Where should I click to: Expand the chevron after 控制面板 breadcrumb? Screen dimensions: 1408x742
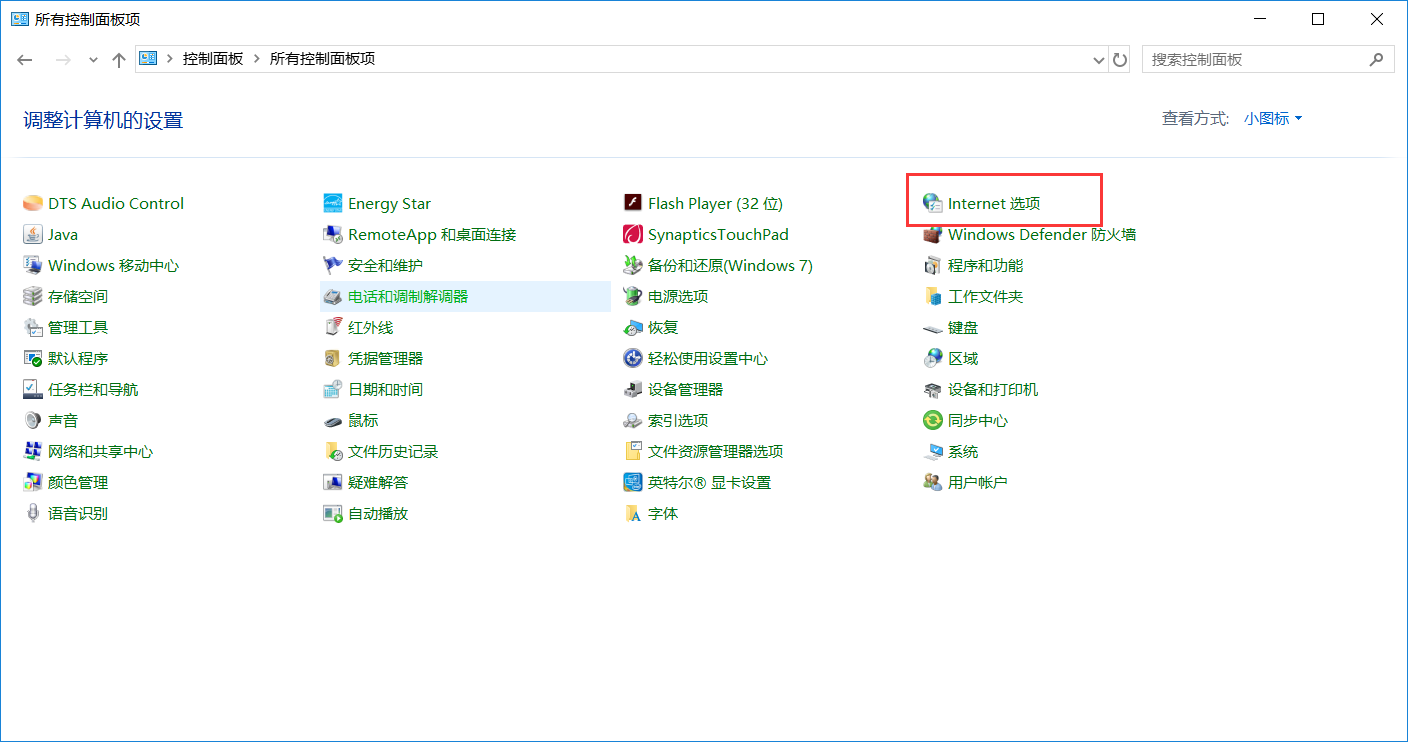[x=257, y=59]
